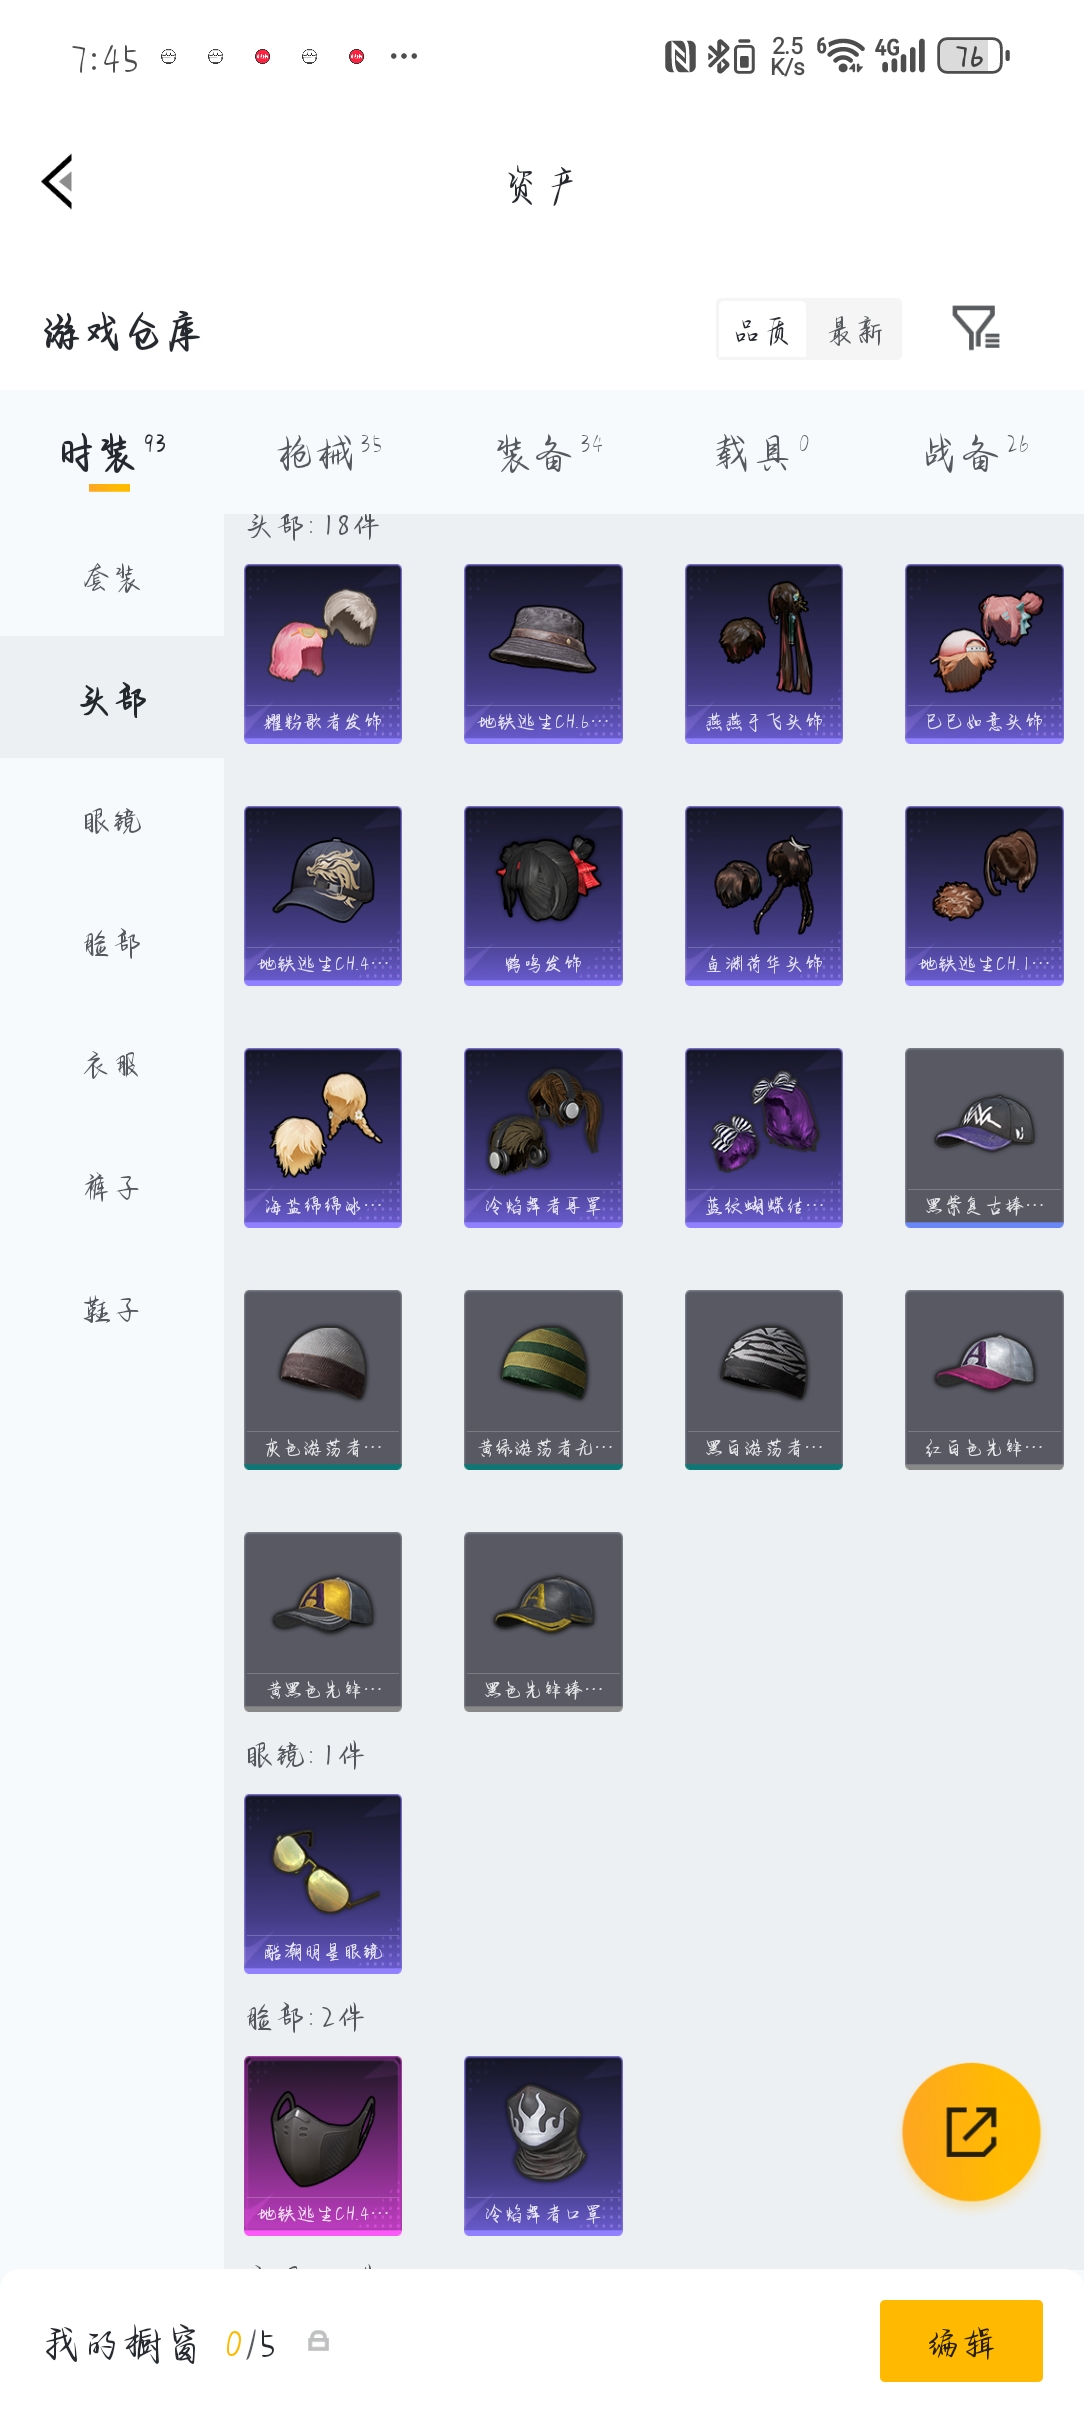Switch sorting to 最新
This screenshot has width=1084, height=2412.
(855, 330)
